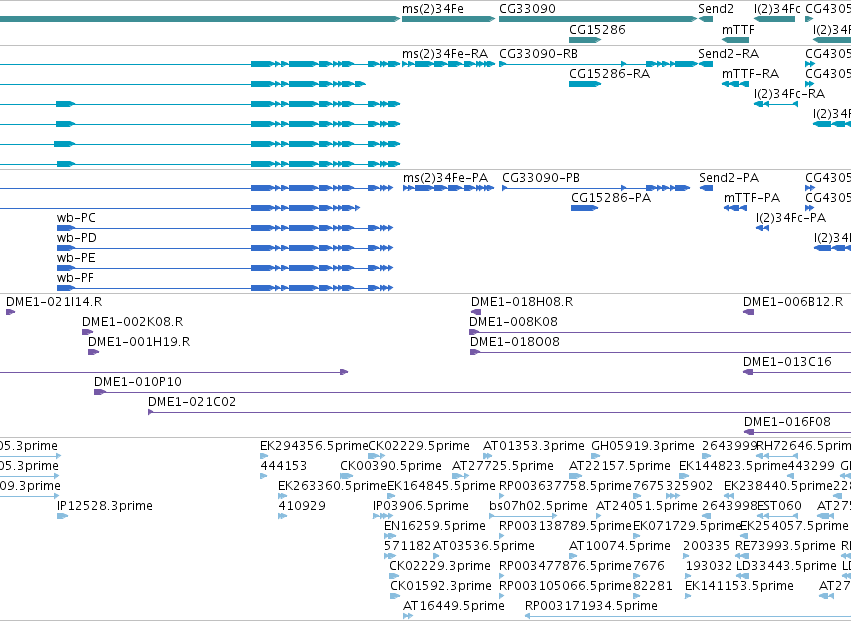
Task: Click the DME1-021I14.R clone label
Action: (x=54, y=302)
